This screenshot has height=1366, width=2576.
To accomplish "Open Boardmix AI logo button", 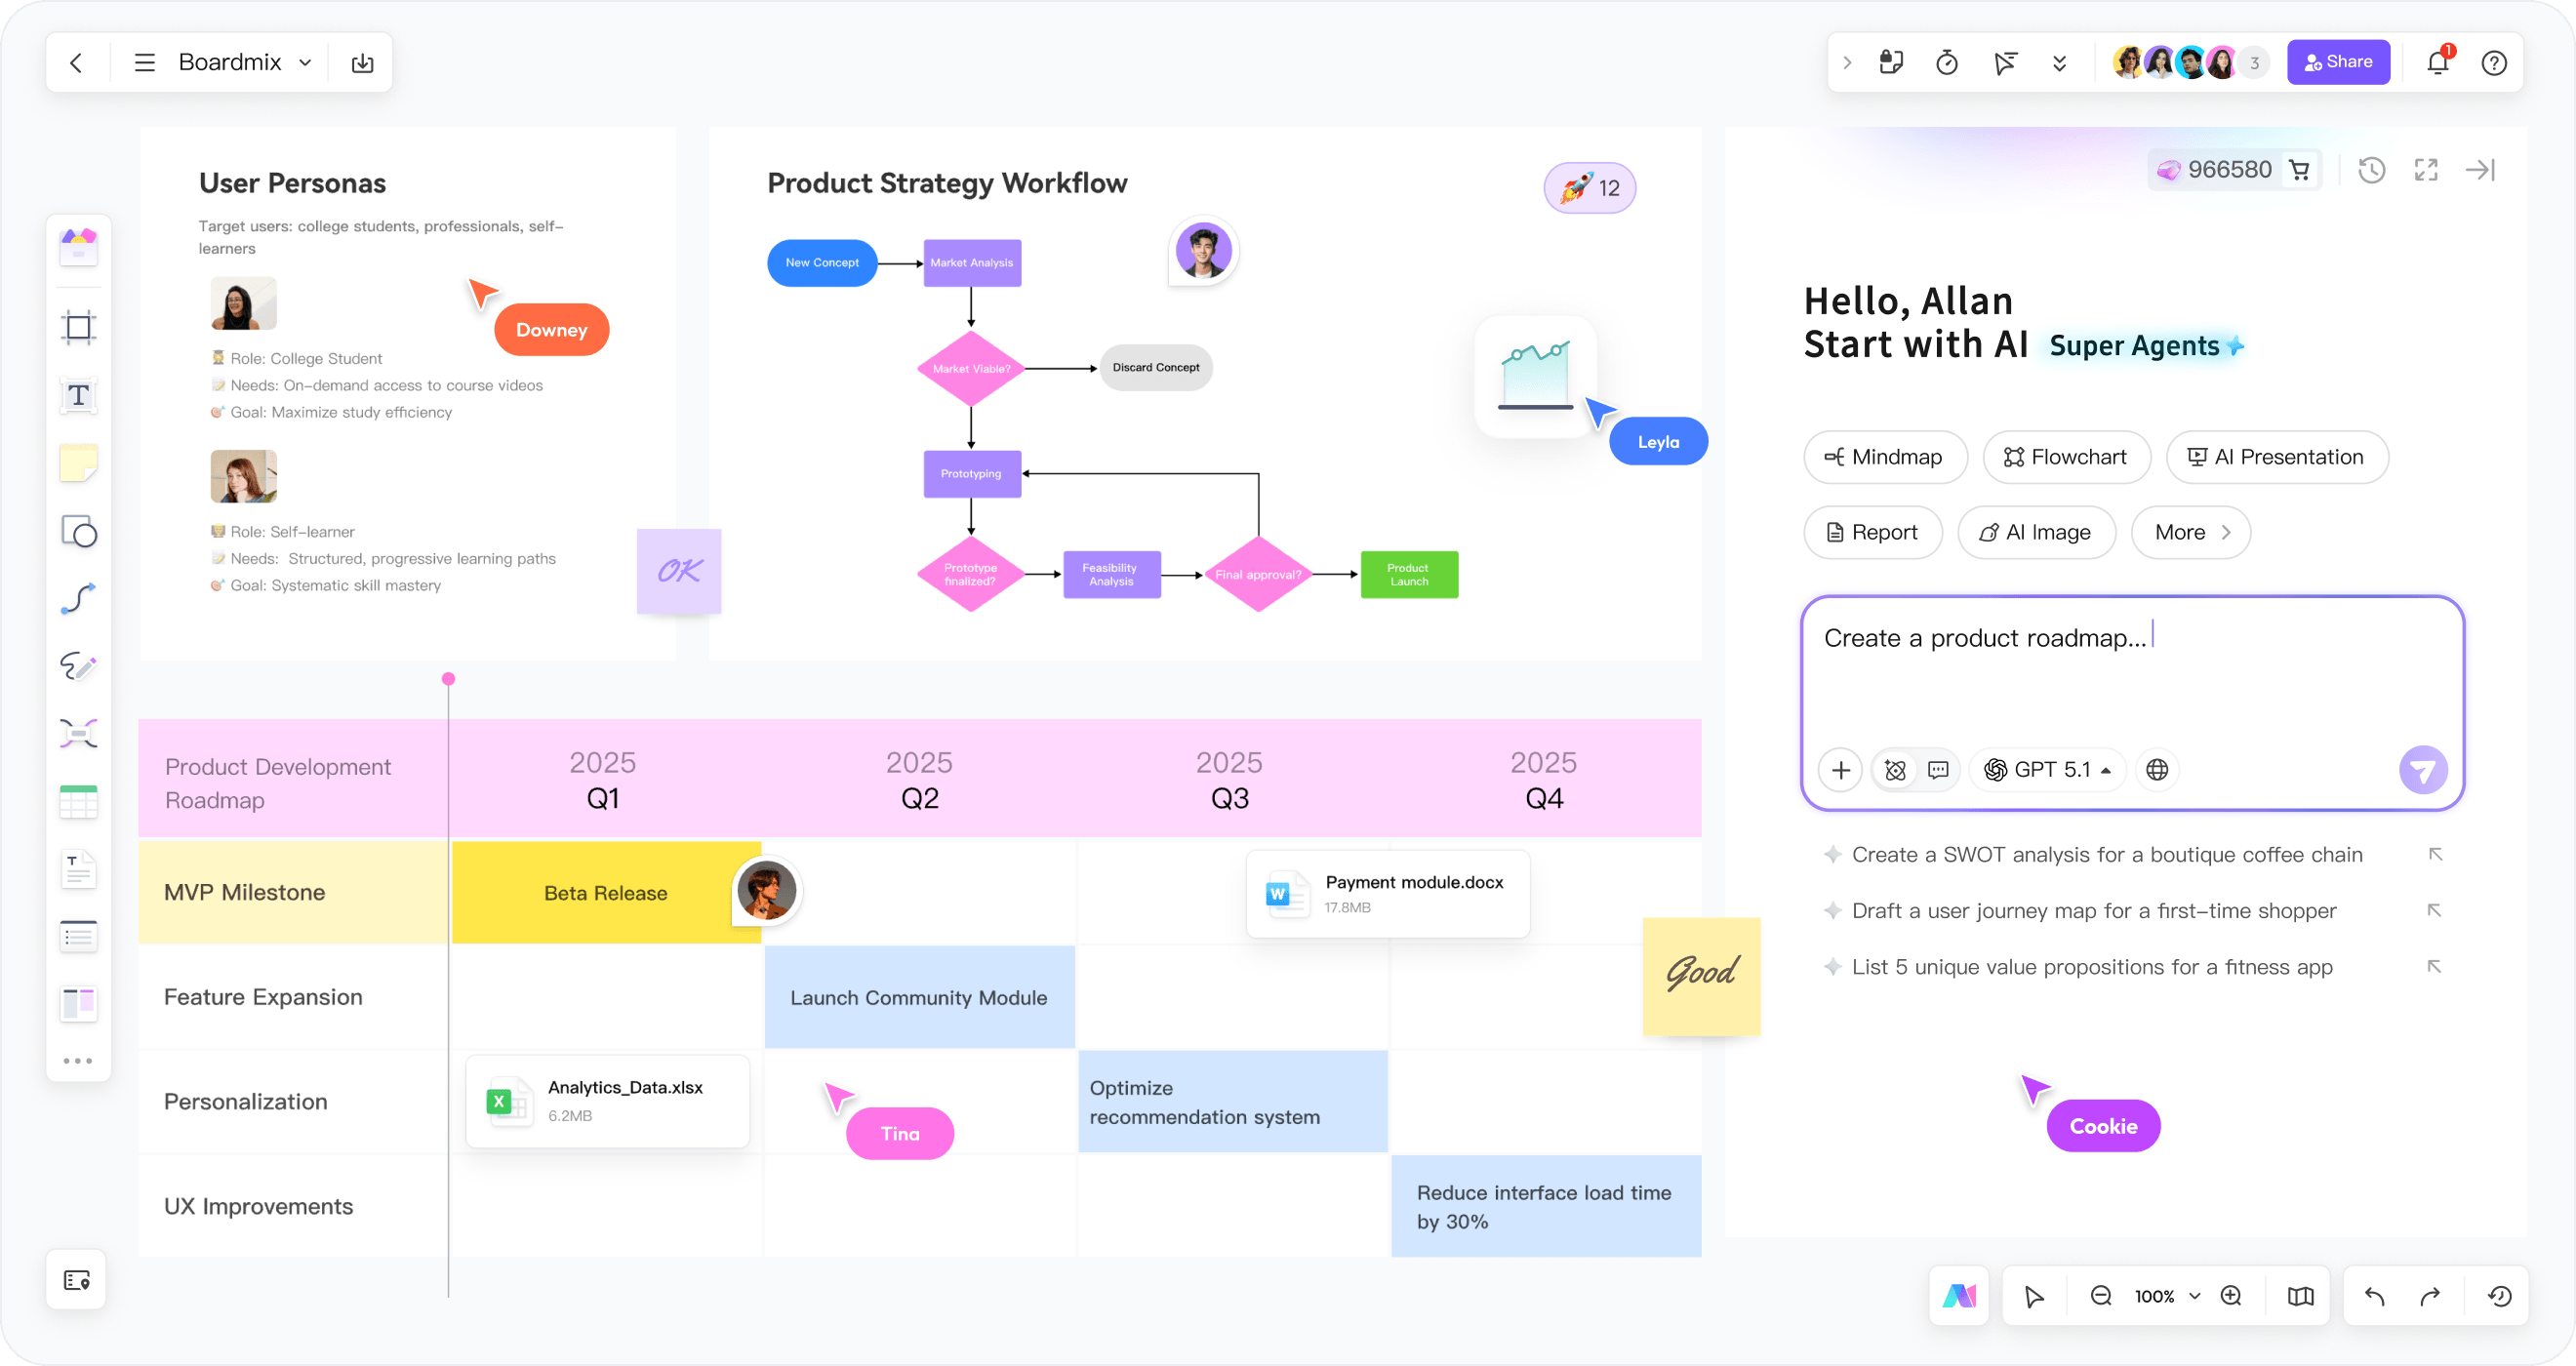I will [1959, 1296].
